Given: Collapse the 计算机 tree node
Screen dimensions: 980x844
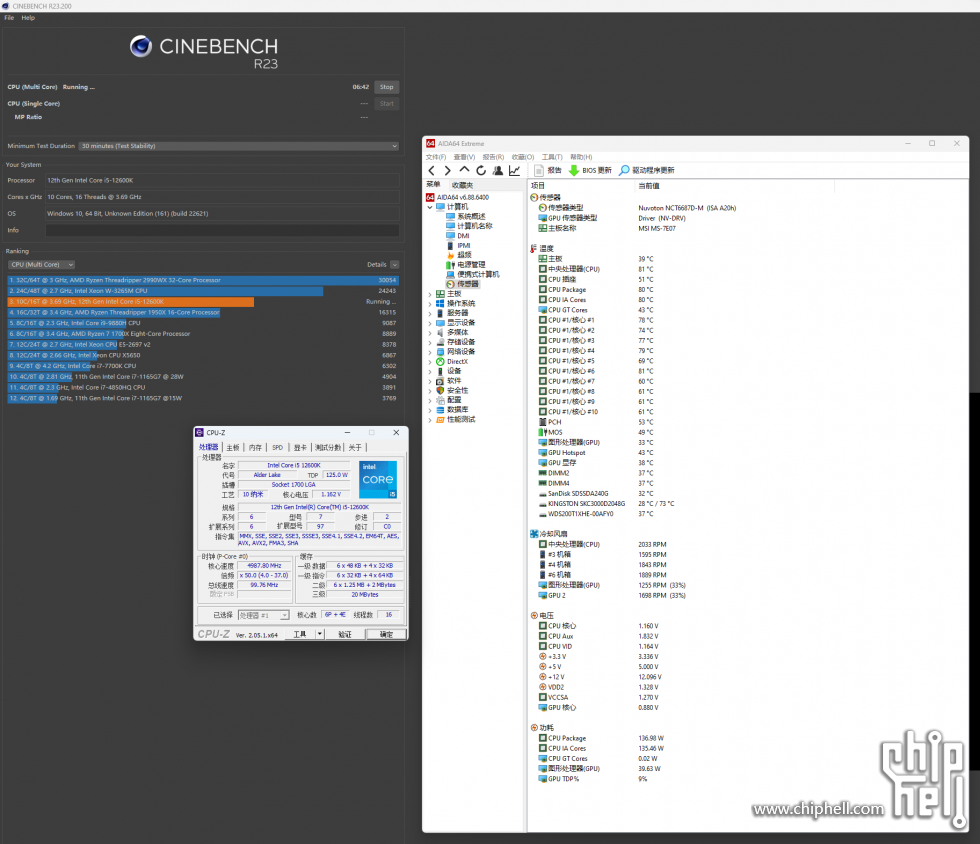Looking at the screenshot, I should pyautogui.click(x=430, y=207).
